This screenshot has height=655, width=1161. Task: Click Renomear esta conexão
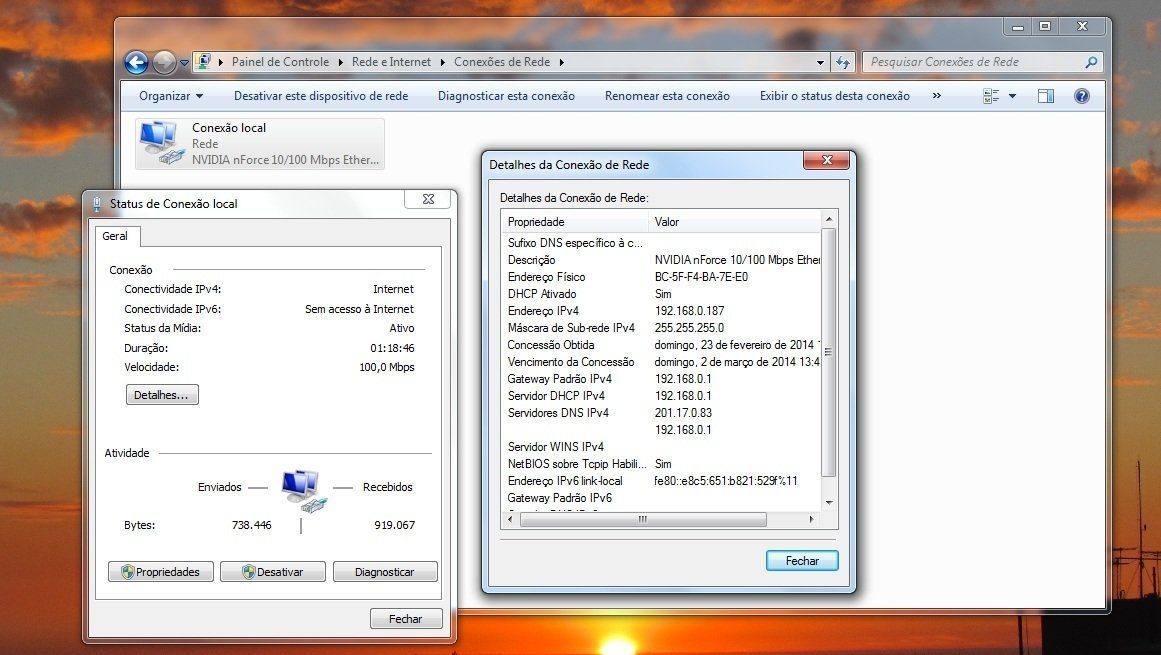667,96
